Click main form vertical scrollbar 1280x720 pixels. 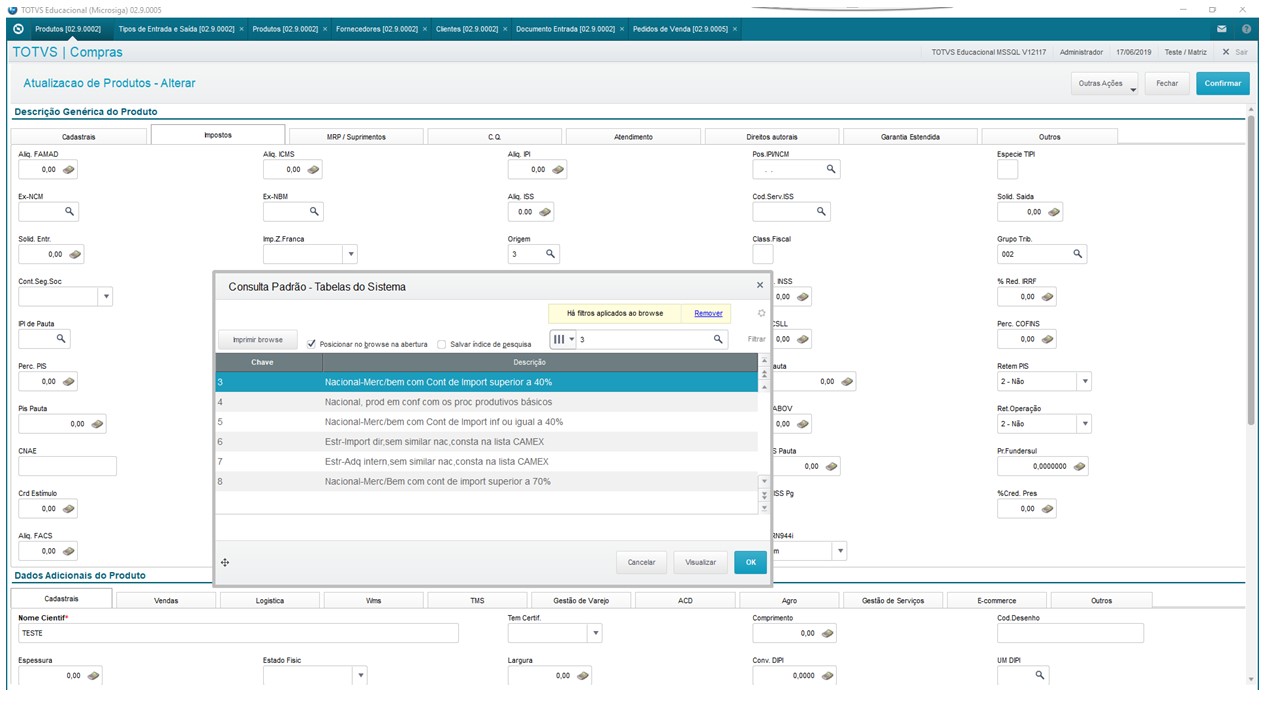[x=1250, y=270]
